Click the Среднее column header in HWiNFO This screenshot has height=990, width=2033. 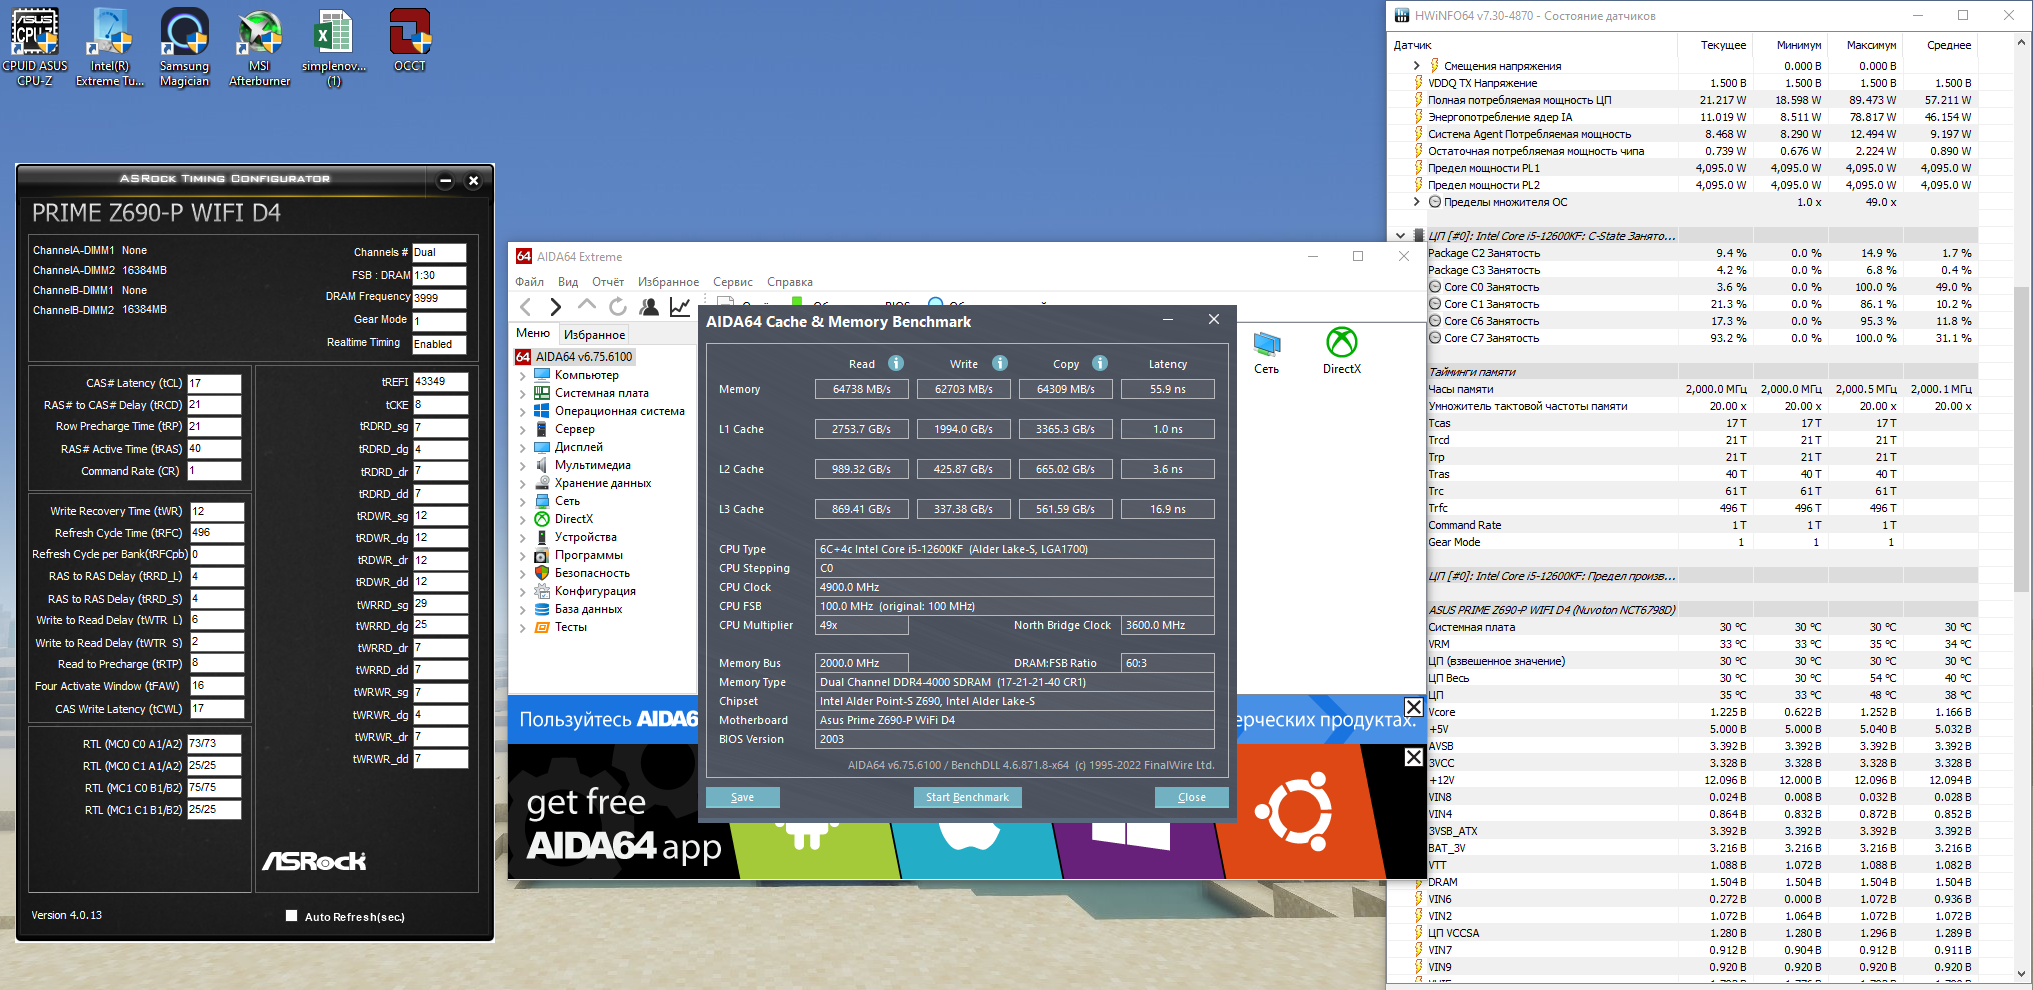(x=1949, y=45)
